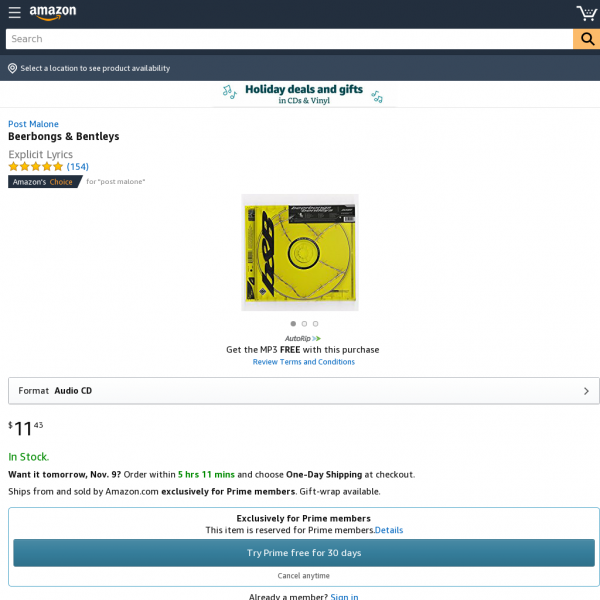Click the Amazon's Choice badge
The width and height of the screenshot is (600, 600).
(45, 182)
